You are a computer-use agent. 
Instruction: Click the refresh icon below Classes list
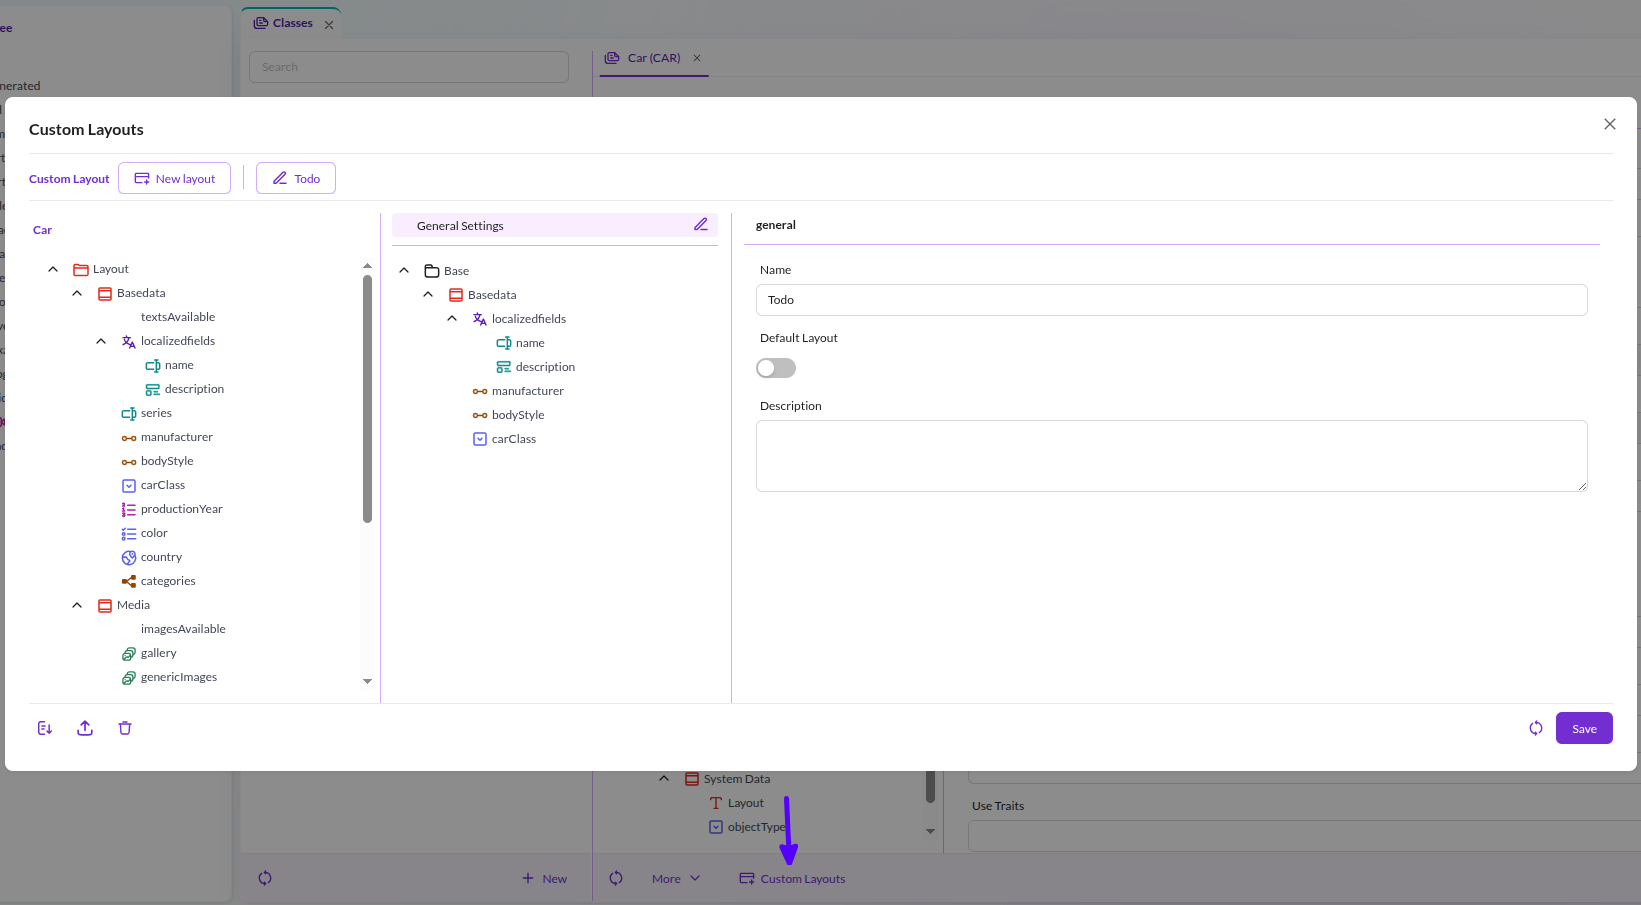point(265,878)
